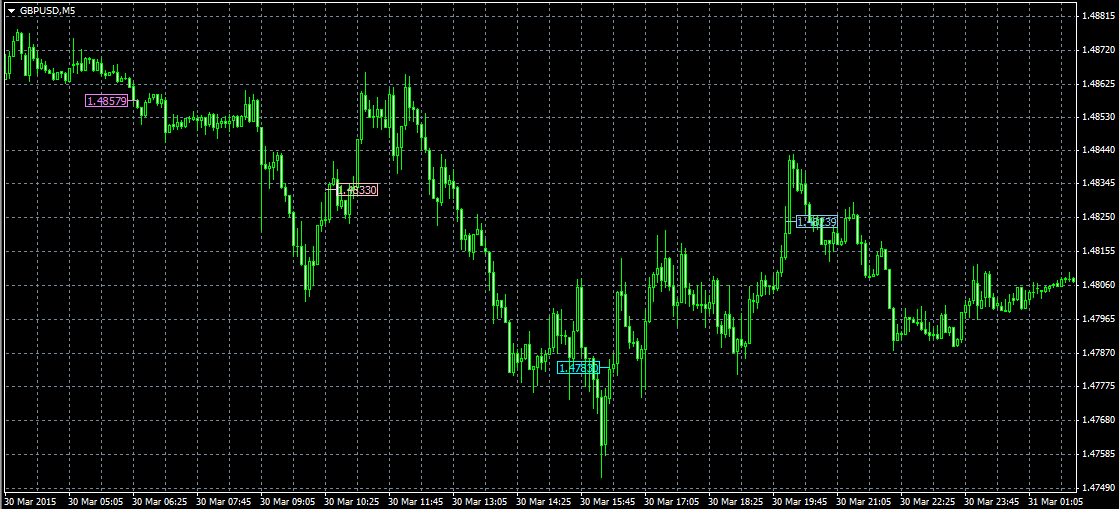Select the pink 1.48330 price label
Viewport: 1120px width, 509px height.
357,190
